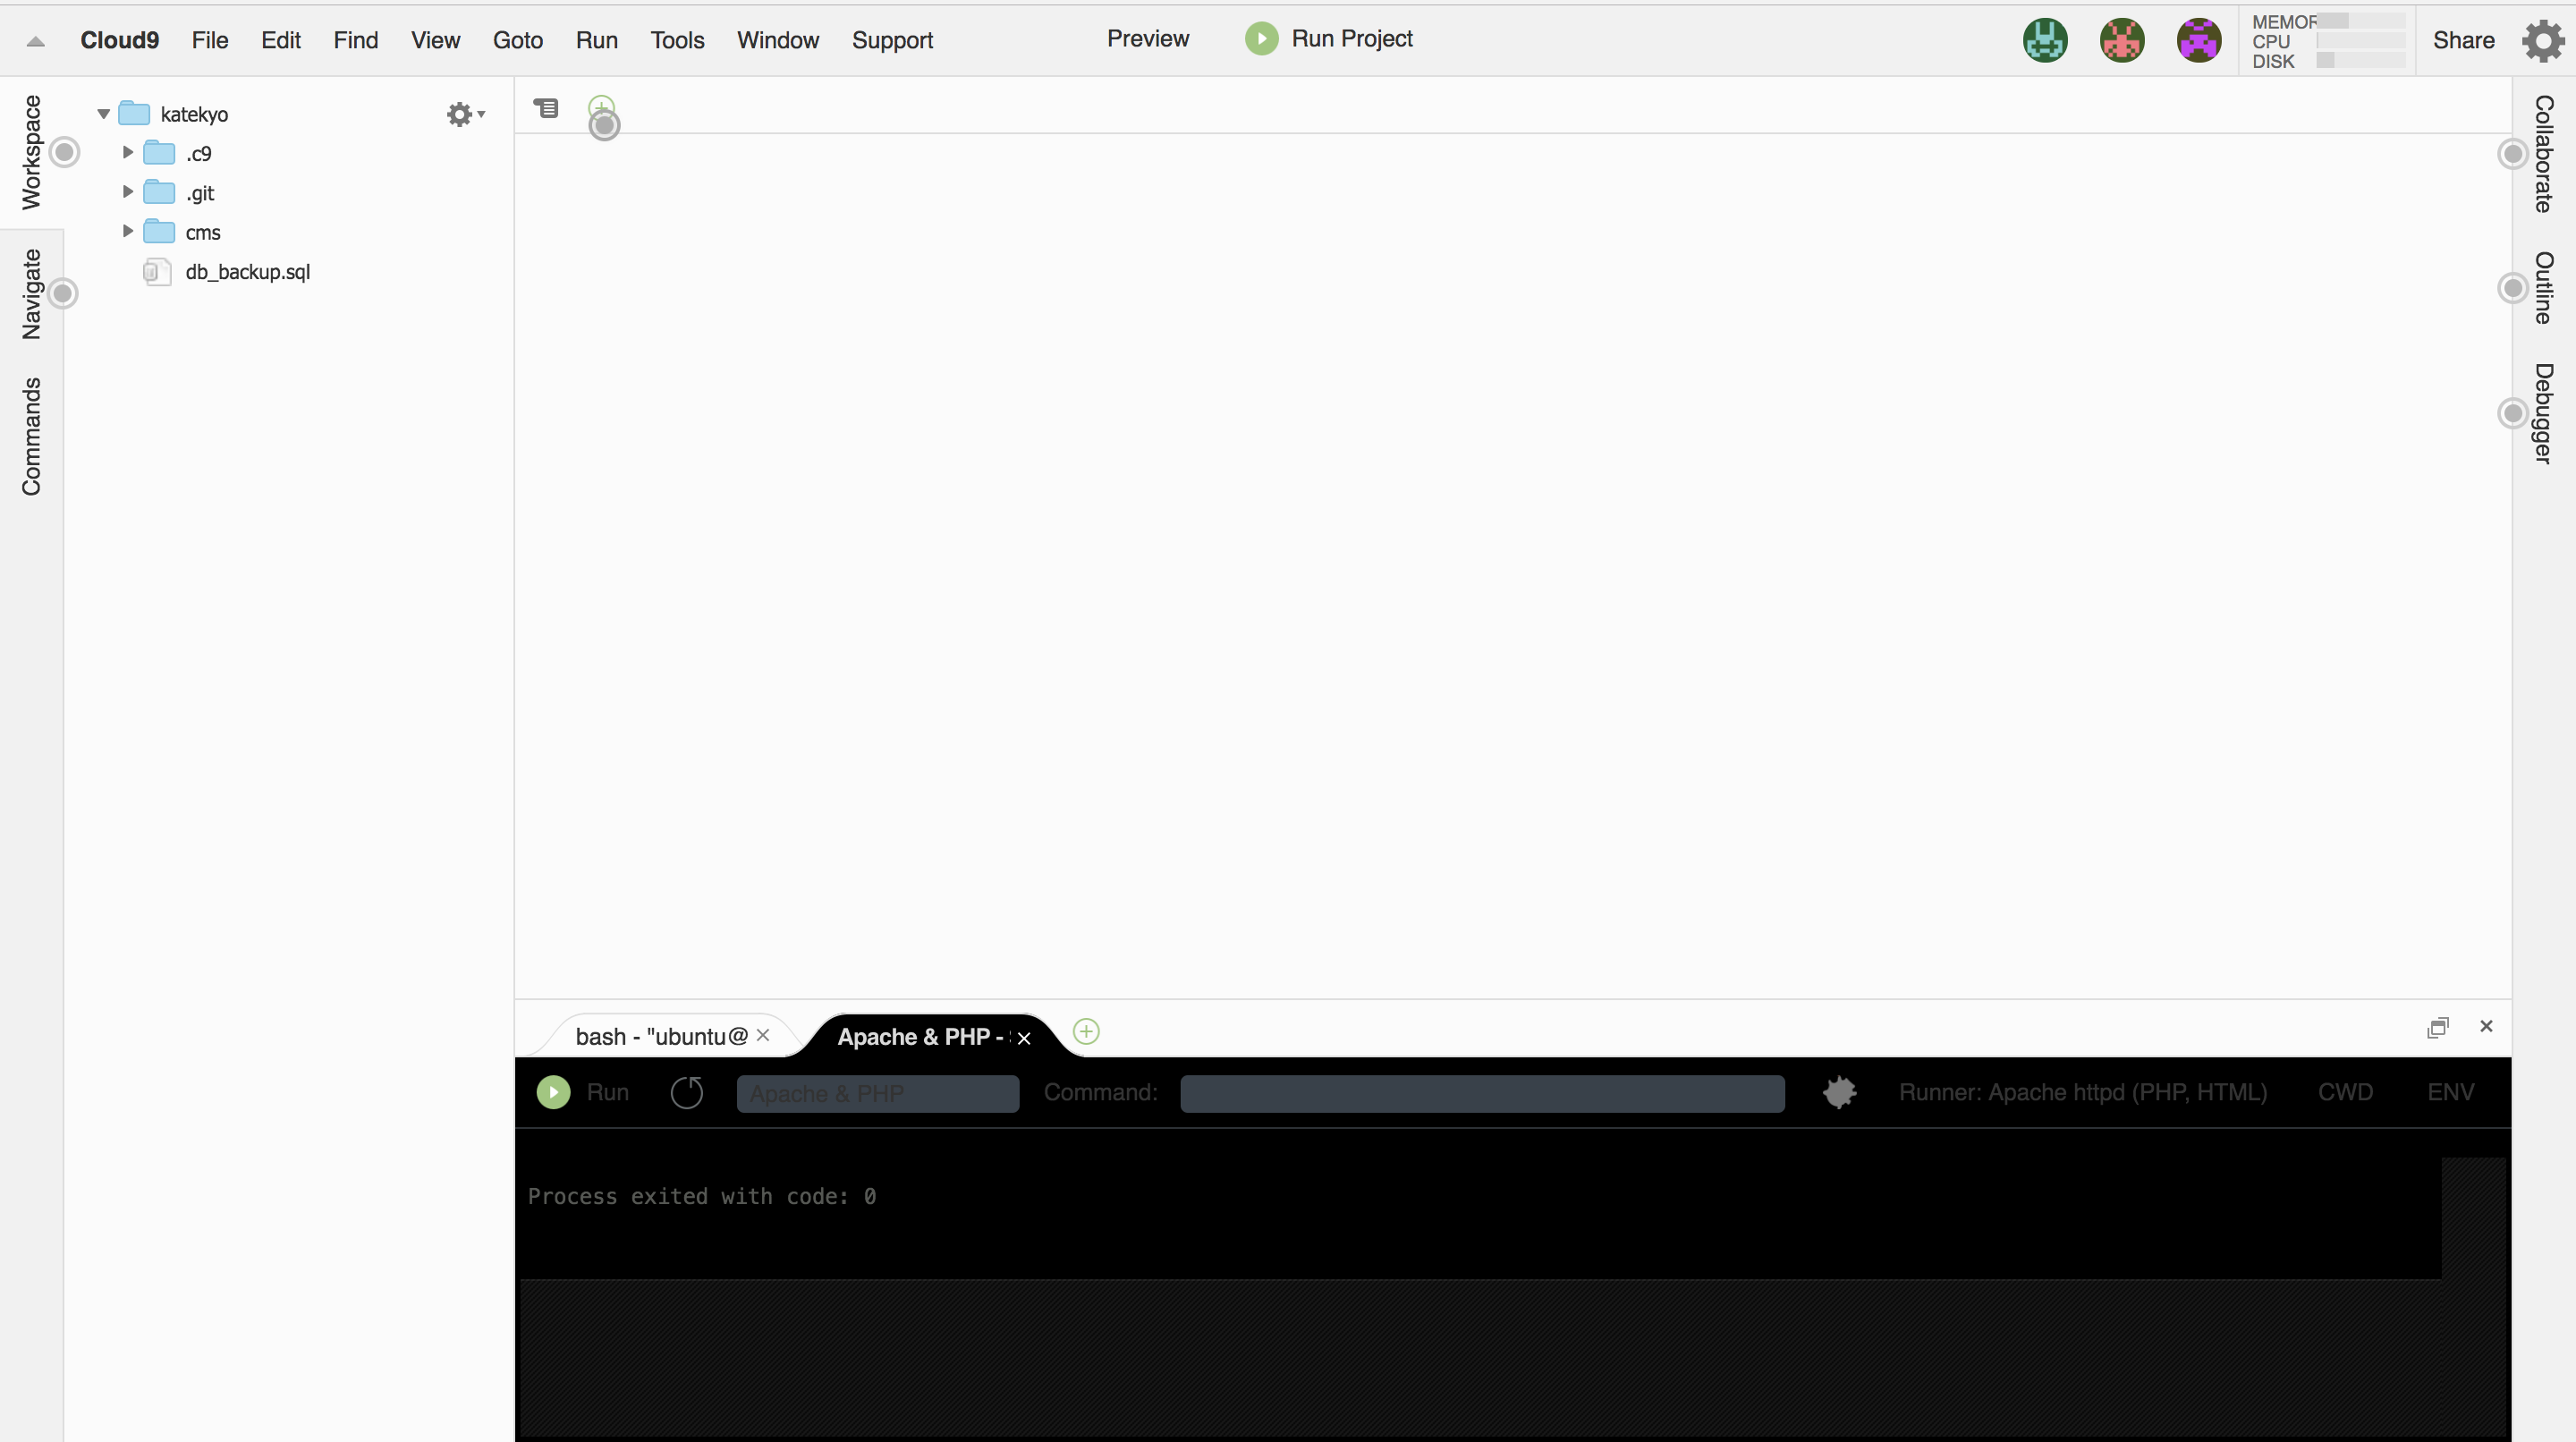The image size is (2576, 1442).
Task: Open the Support menu
Action: tap(892, 41)
